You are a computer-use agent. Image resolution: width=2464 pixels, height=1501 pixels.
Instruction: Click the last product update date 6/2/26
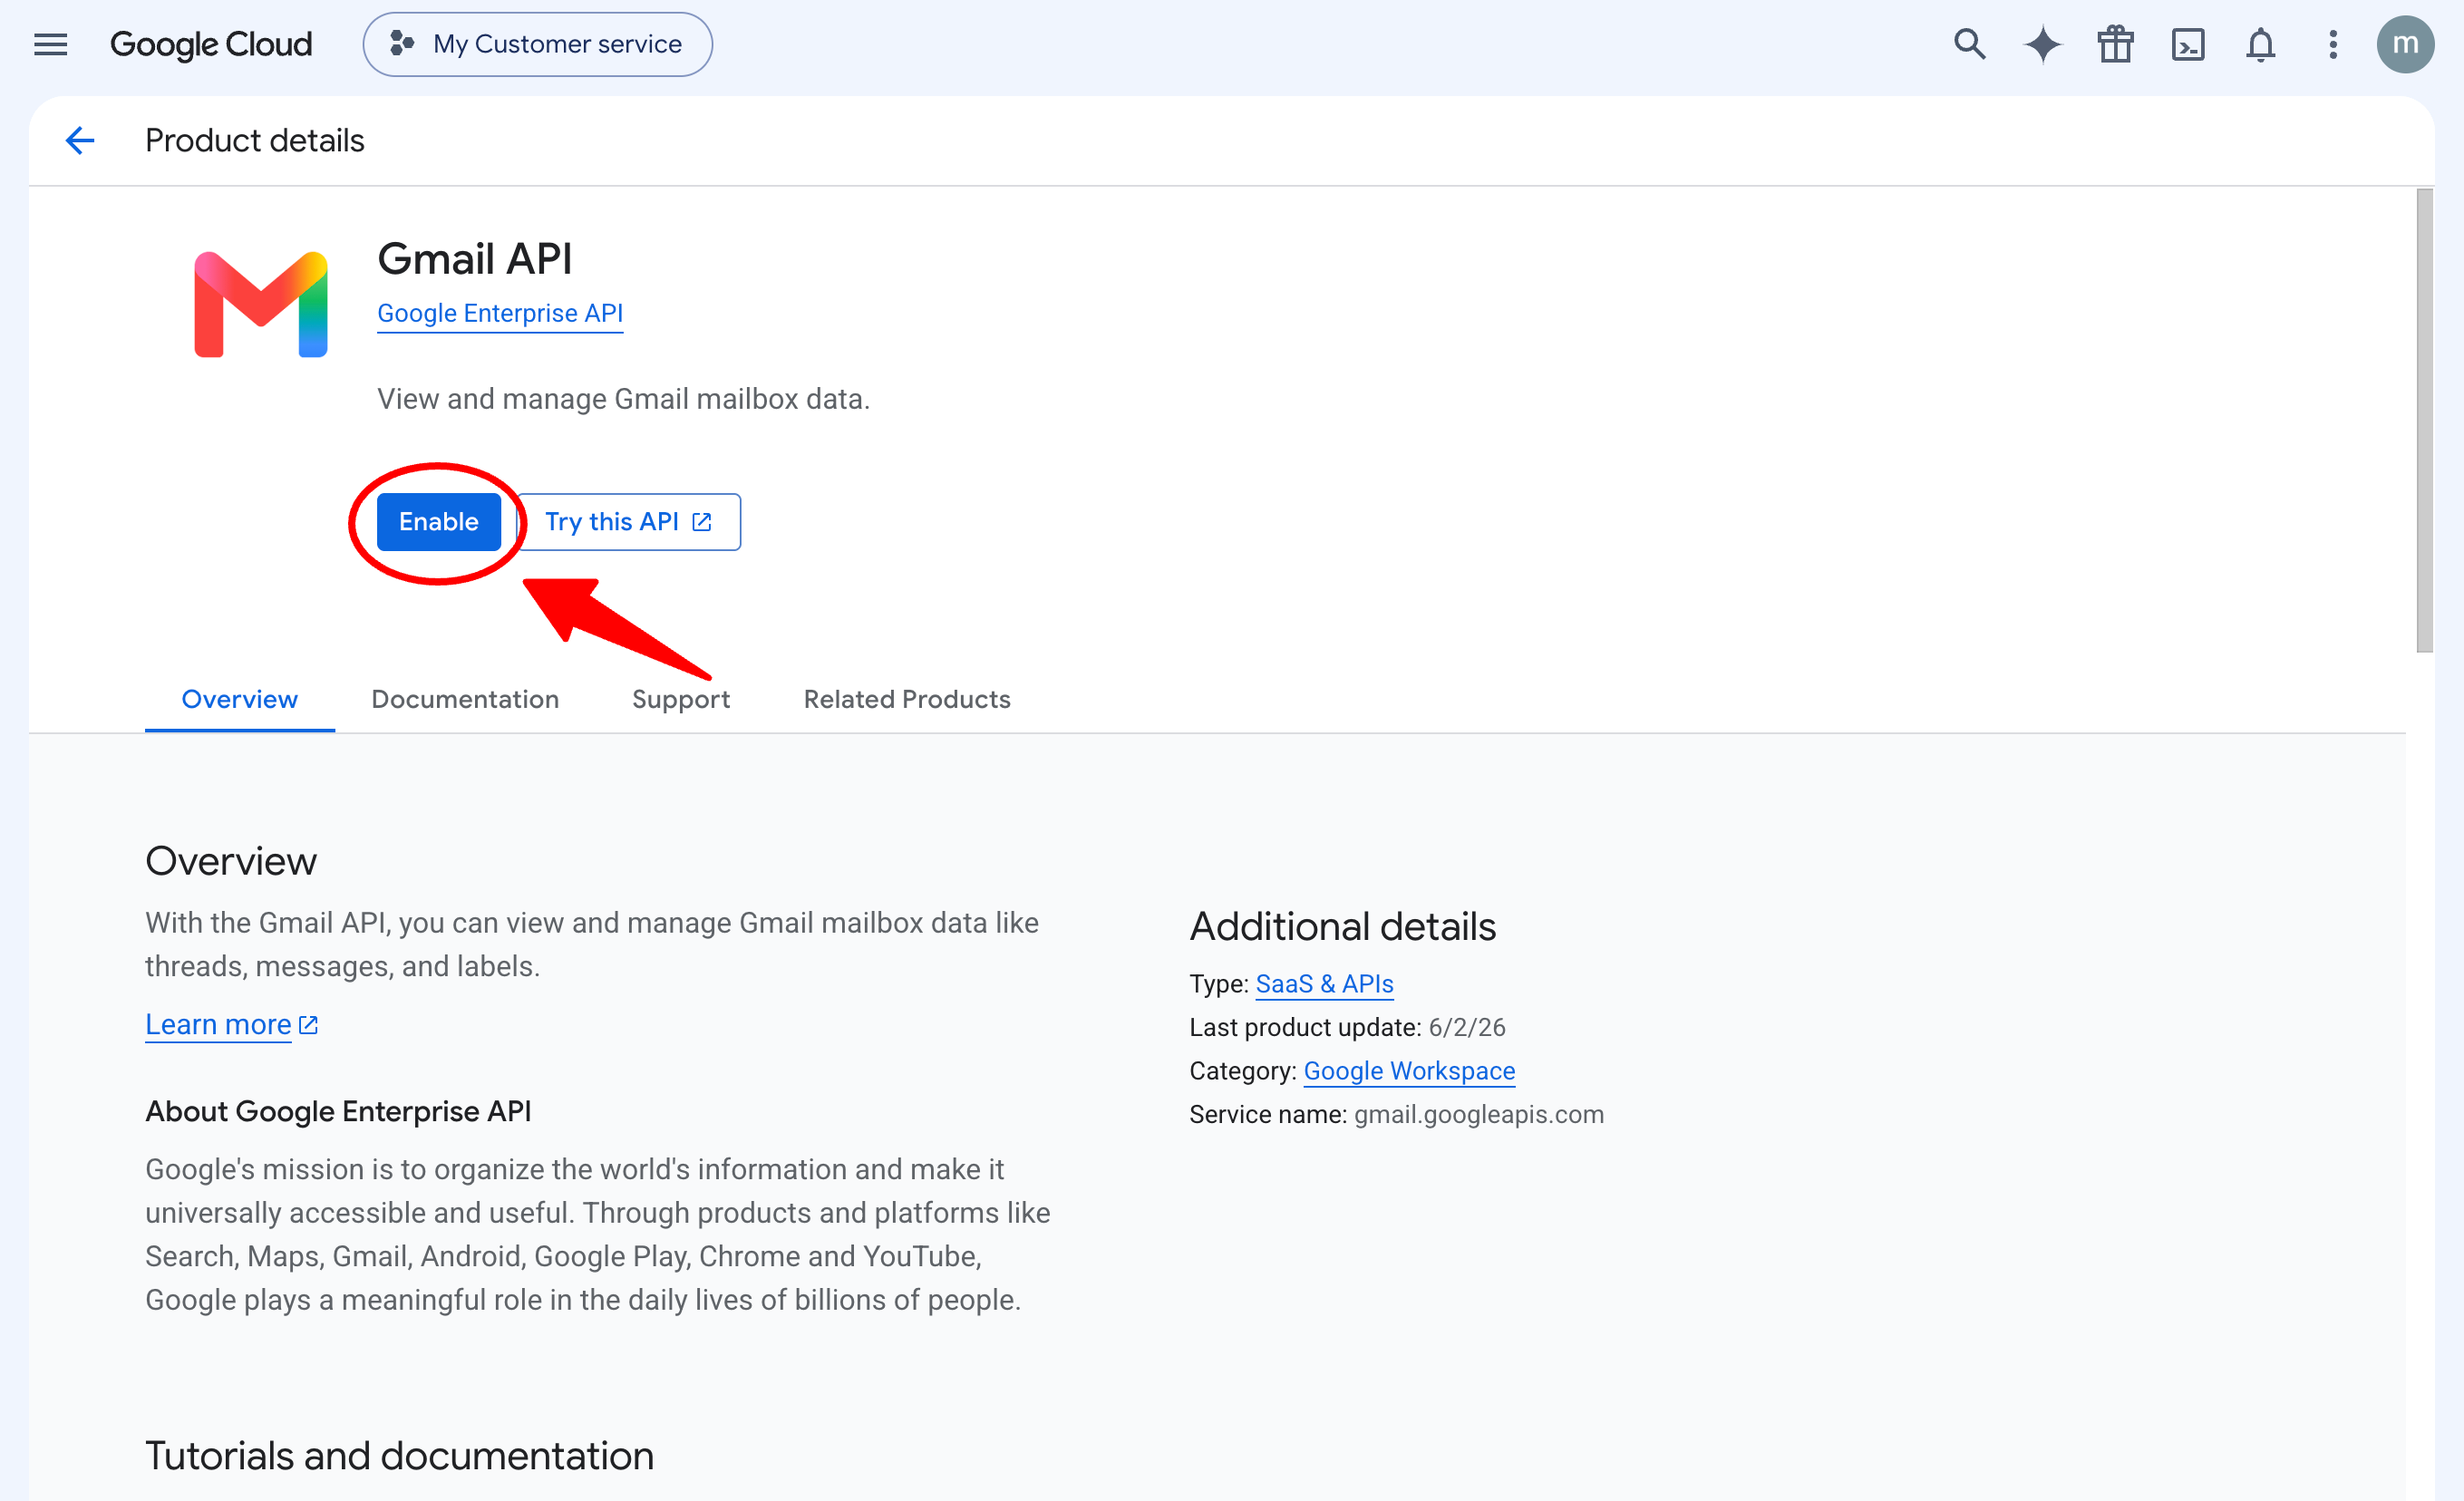pos(1467,1027)
